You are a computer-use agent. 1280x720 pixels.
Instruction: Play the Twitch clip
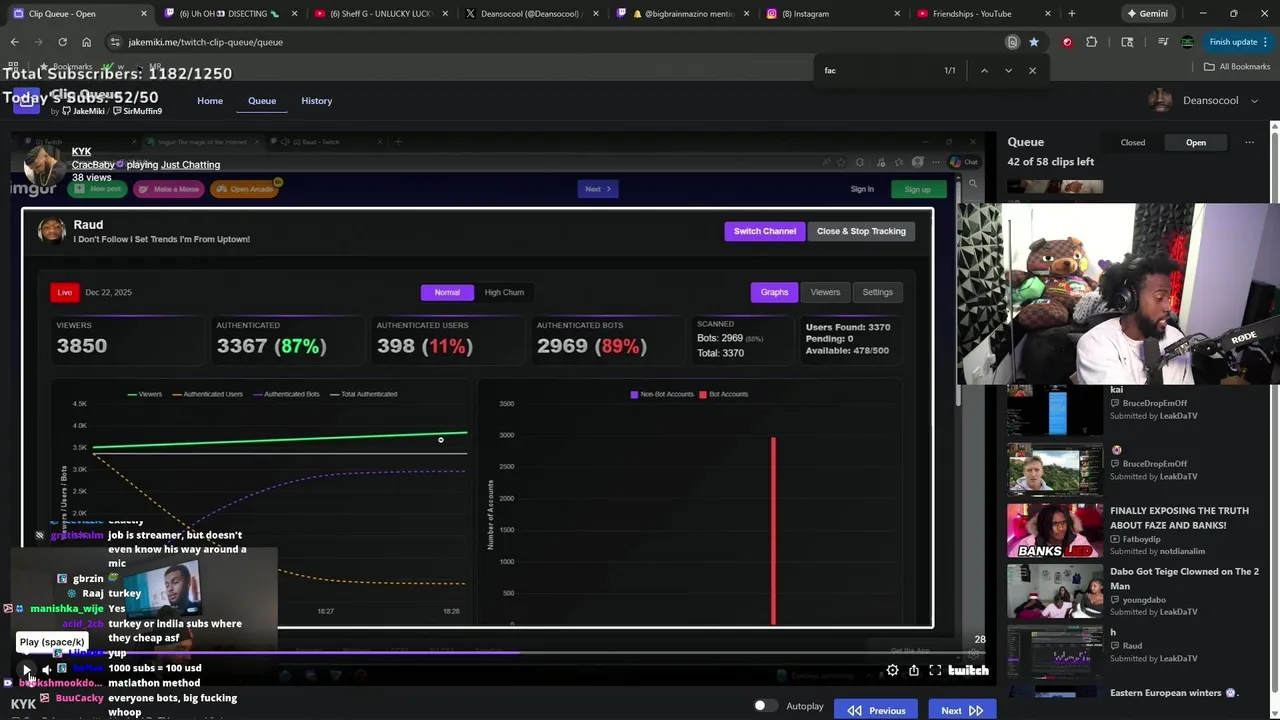pyautogui.click(x=27, y=670)
